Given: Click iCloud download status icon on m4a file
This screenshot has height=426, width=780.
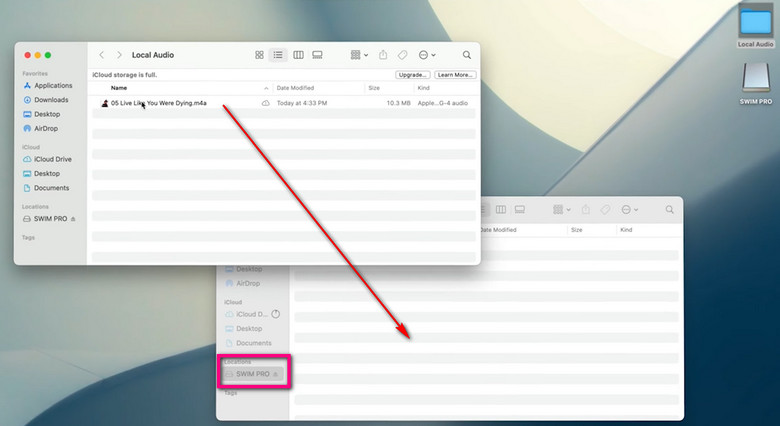Looking at the screenshot, I should (266, 103).
